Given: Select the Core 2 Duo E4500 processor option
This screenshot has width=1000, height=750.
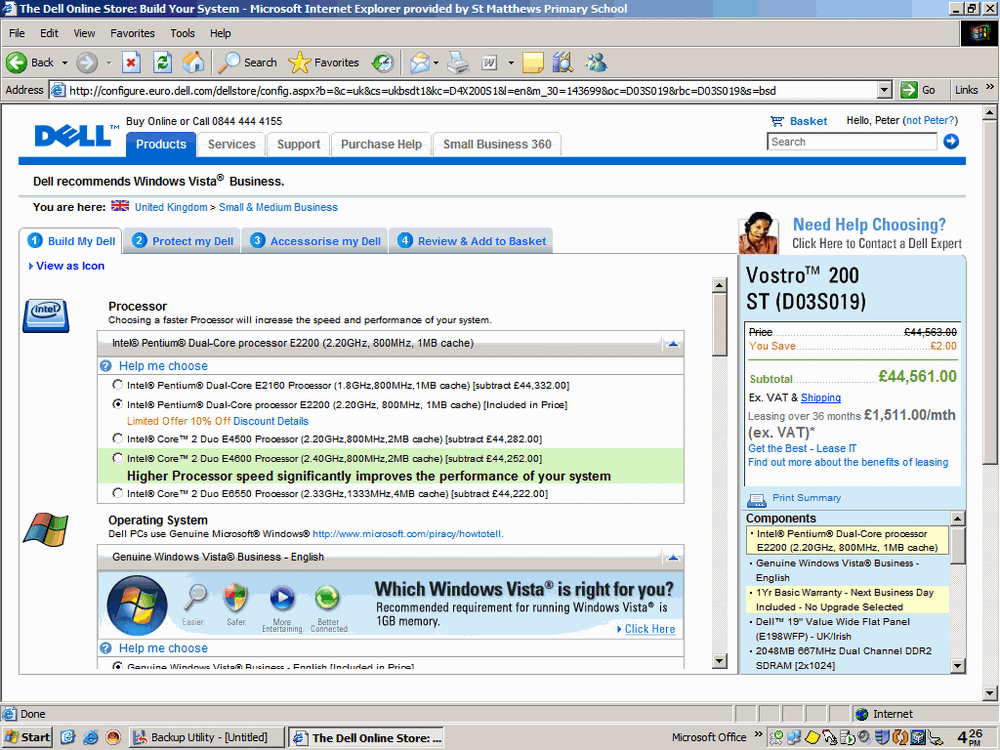Looking at the screenshot, I should [117, 438].
